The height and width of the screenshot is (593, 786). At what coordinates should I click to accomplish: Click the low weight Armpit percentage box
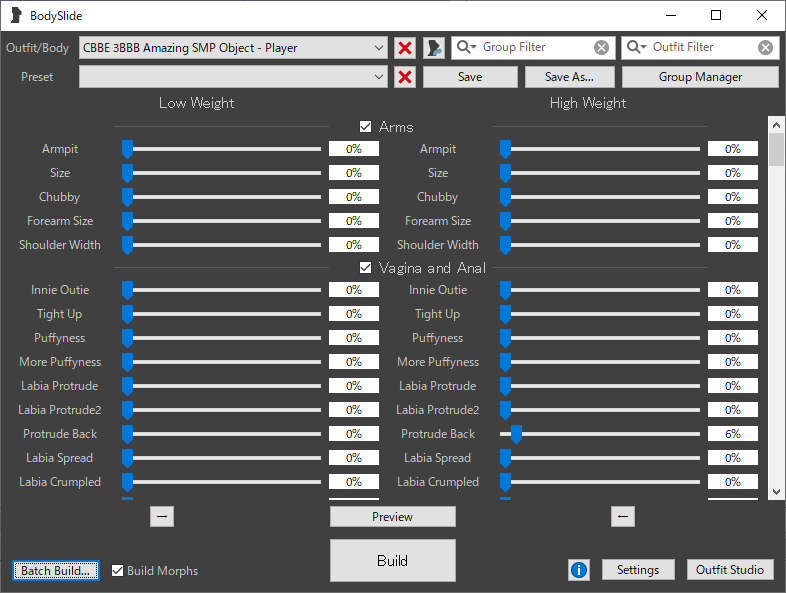click(x=354, y=149)
